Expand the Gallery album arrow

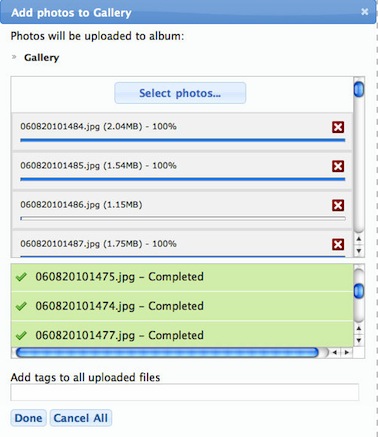click(x=14, y=57)
